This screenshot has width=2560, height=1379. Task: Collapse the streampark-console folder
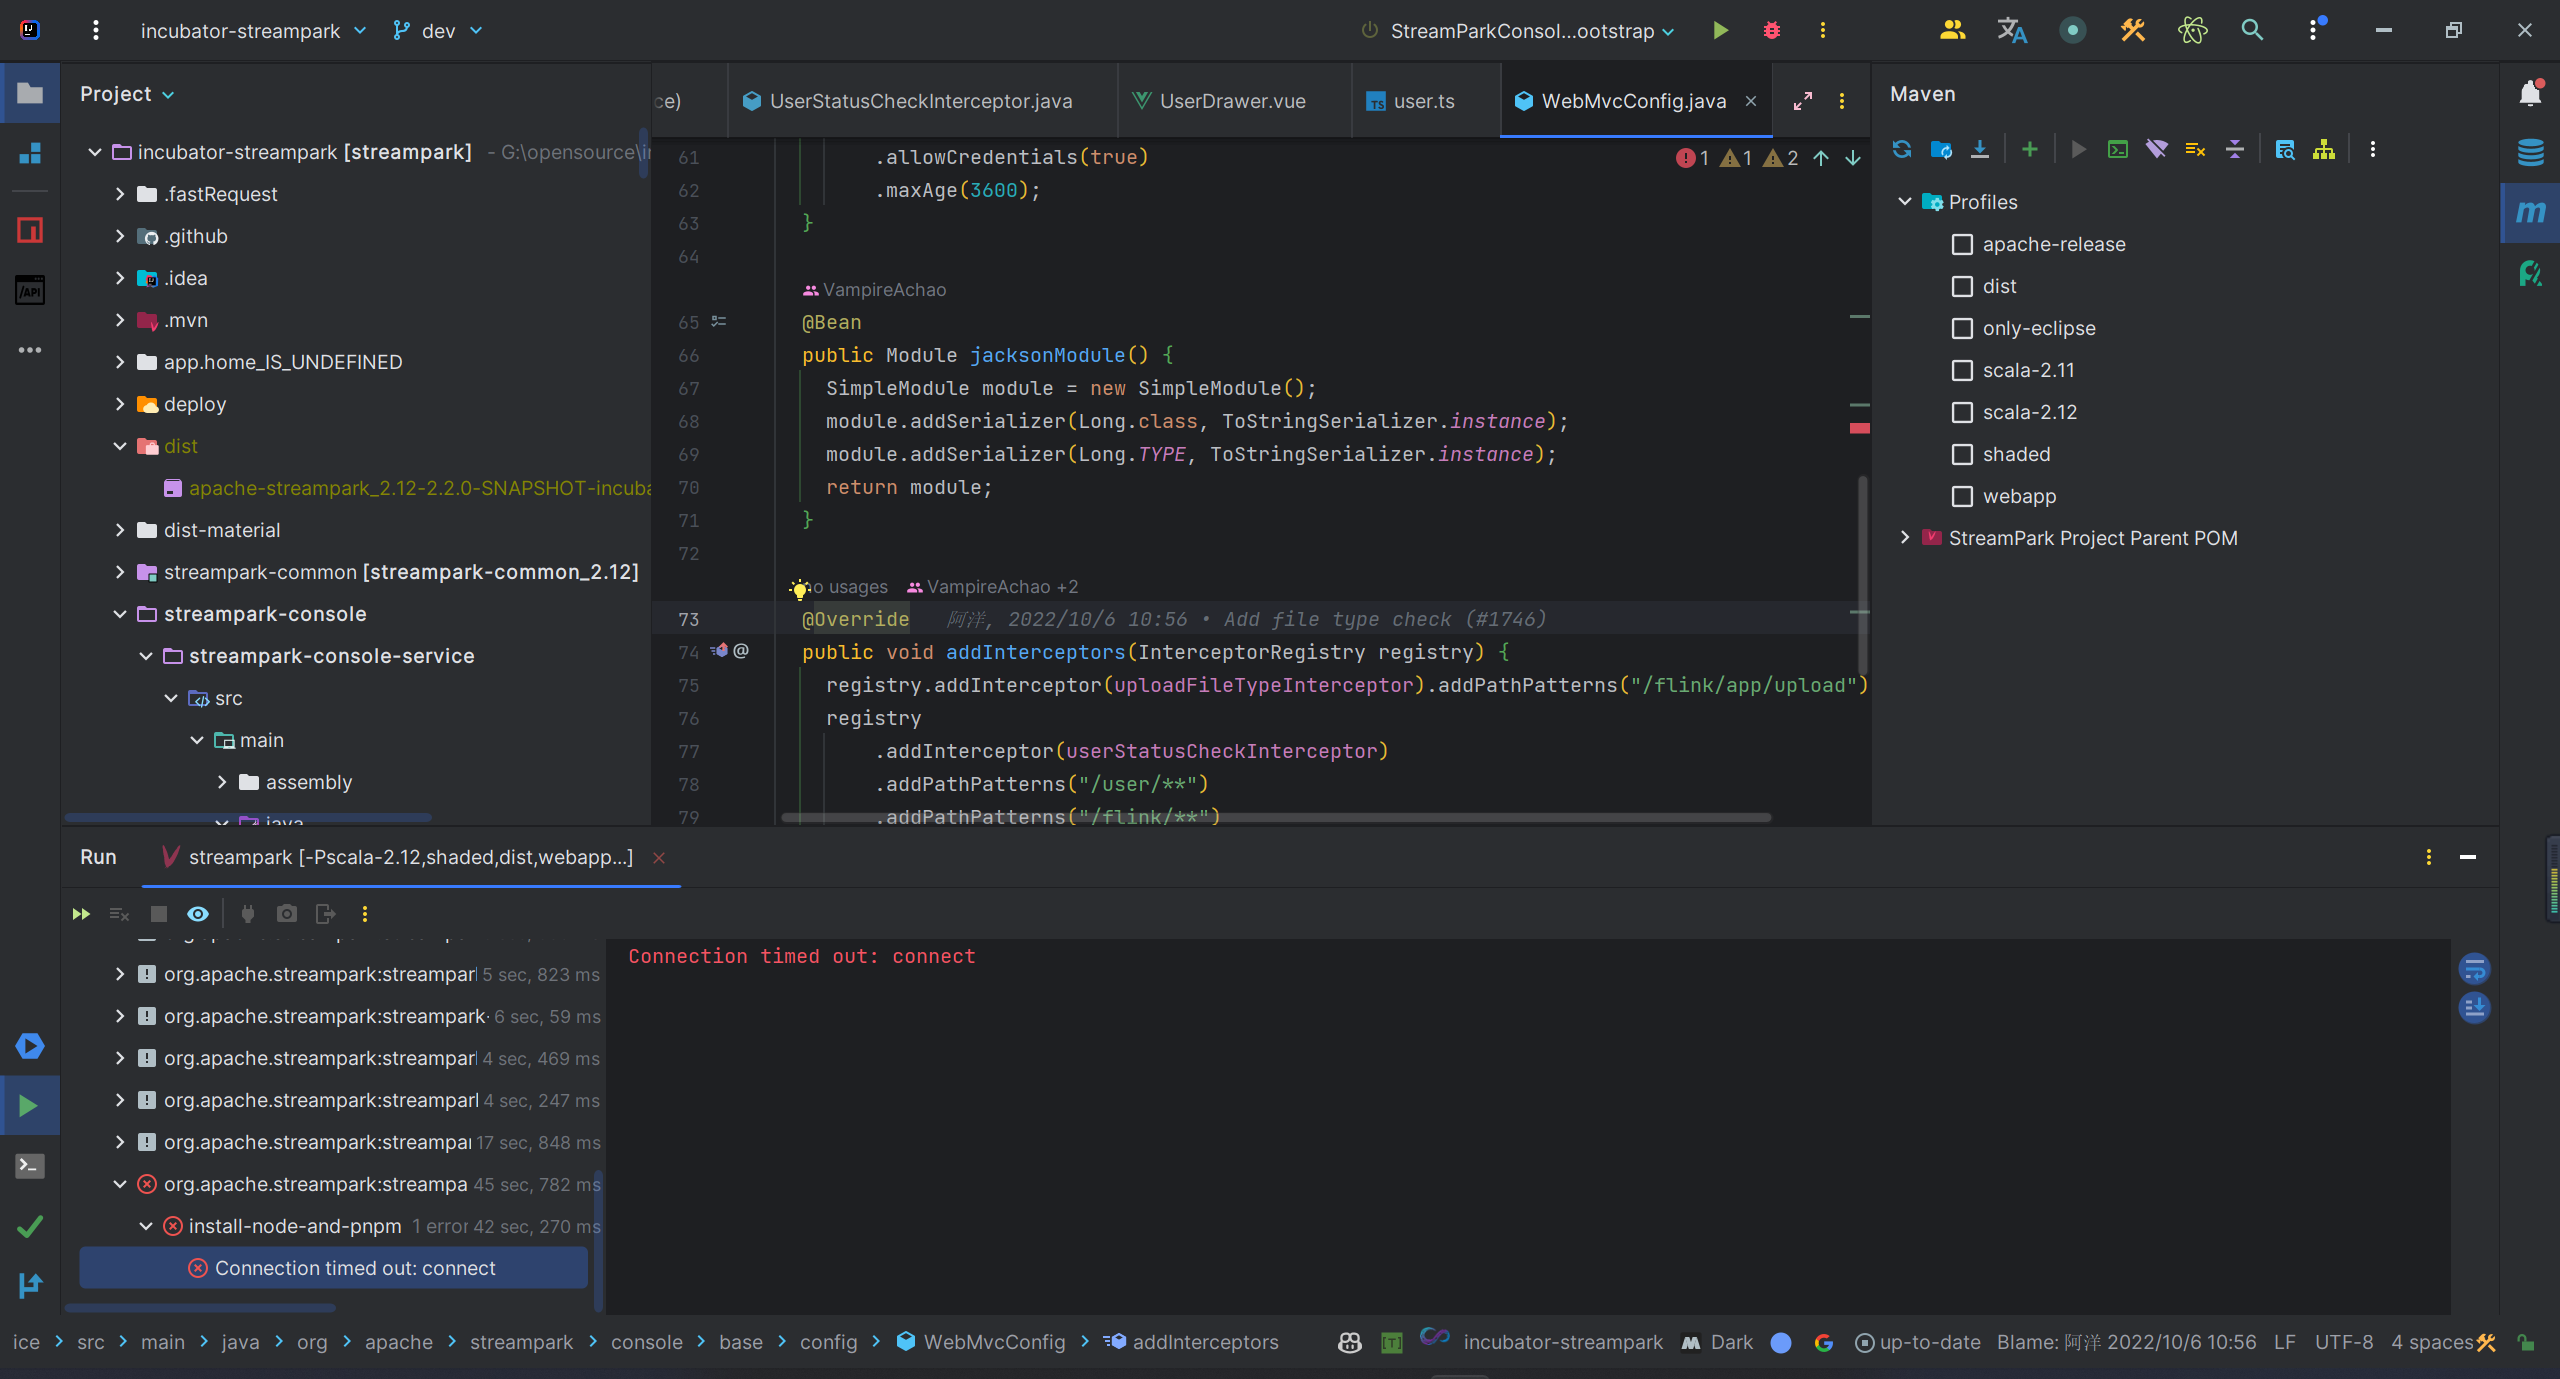[120, 614]
